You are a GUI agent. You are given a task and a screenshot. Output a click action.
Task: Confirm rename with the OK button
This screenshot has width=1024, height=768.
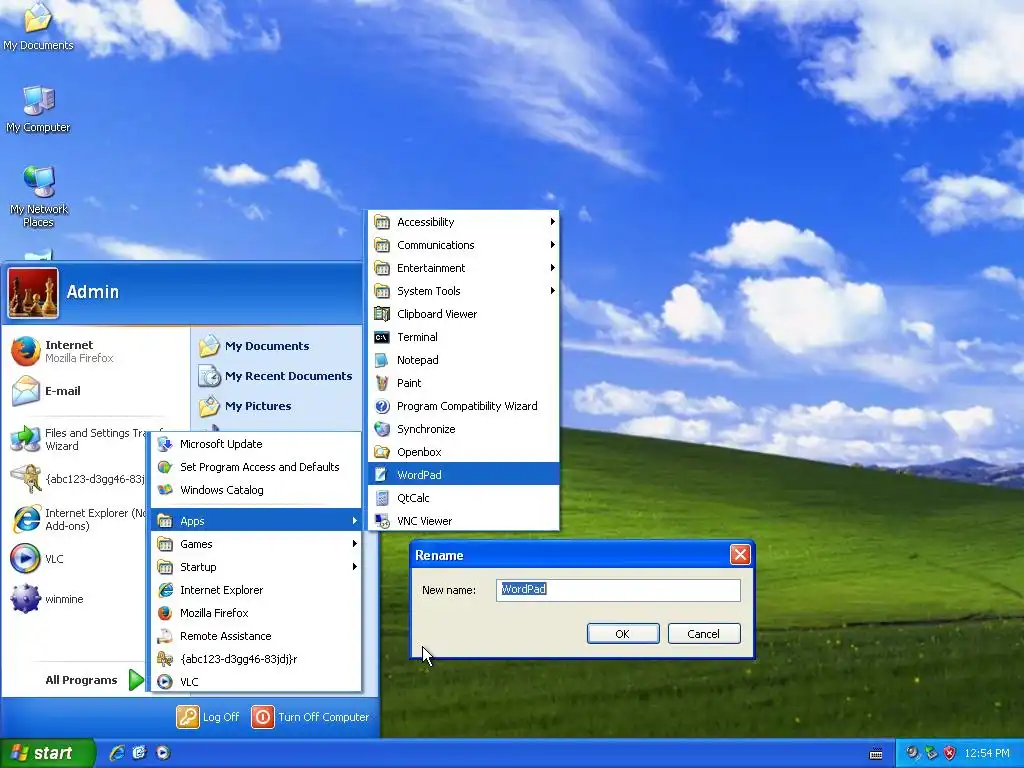[623, 633]
